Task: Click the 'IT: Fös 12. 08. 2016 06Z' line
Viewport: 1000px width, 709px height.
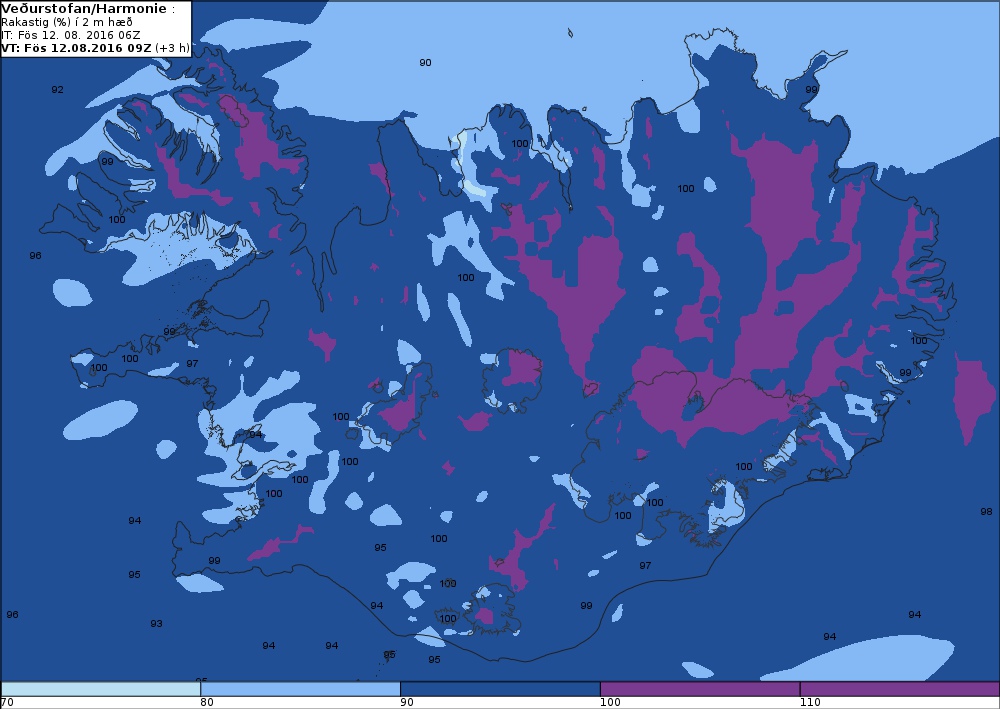Action: click(x=71, y=35)
